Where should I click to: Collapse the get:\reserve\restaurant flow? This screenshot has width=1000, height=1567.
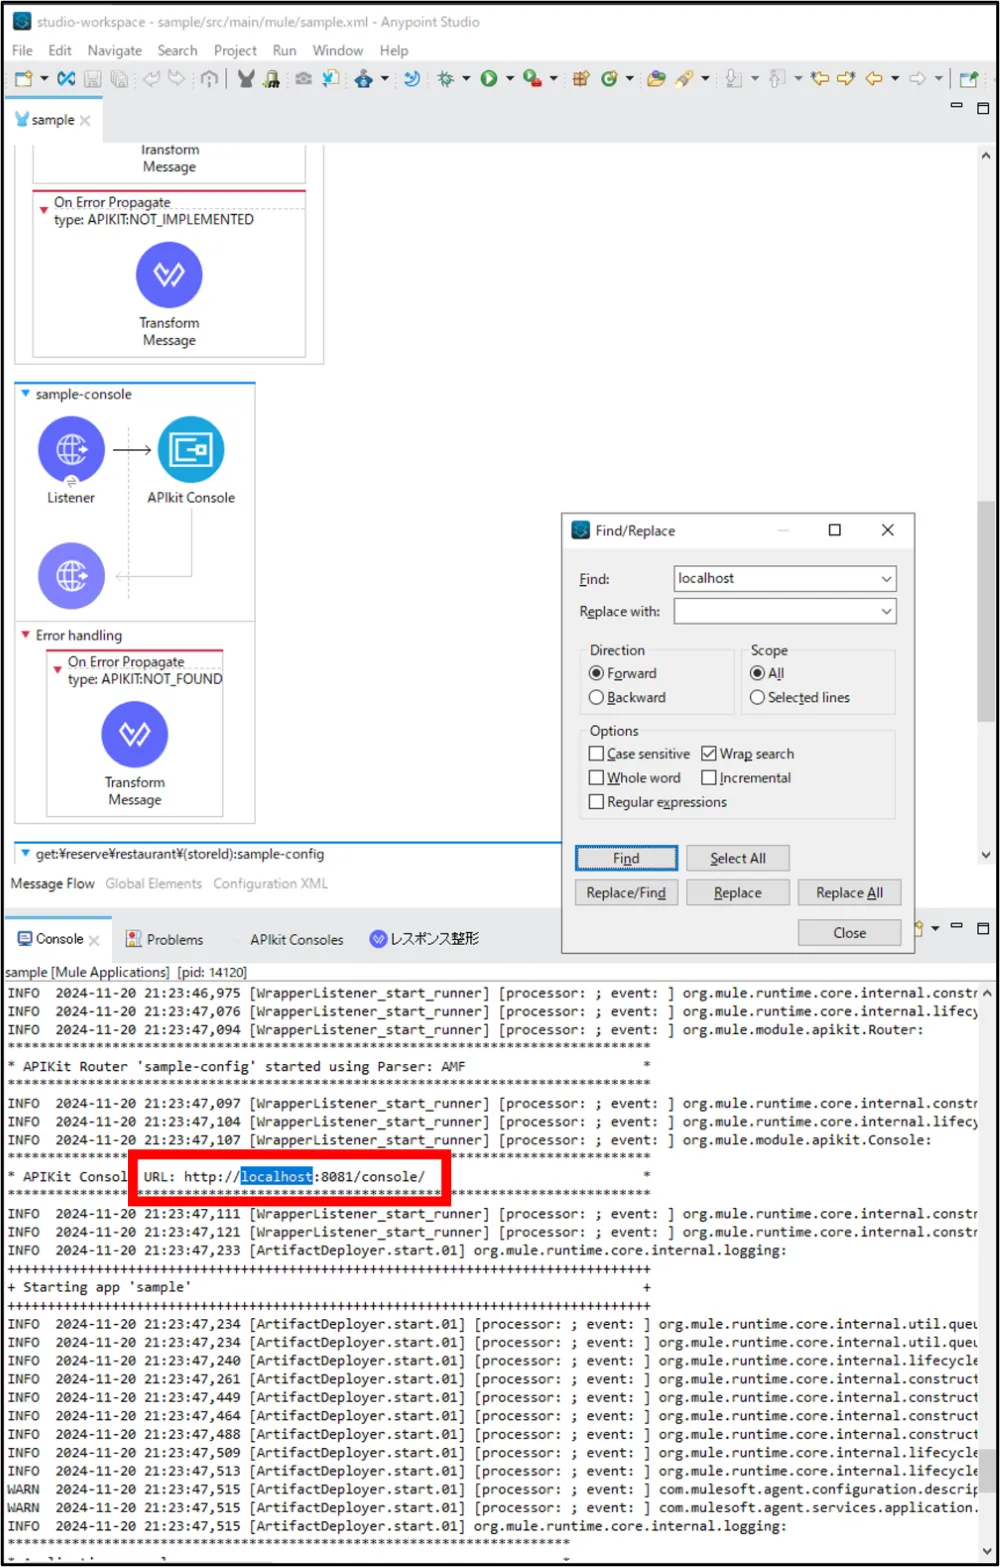26,854
